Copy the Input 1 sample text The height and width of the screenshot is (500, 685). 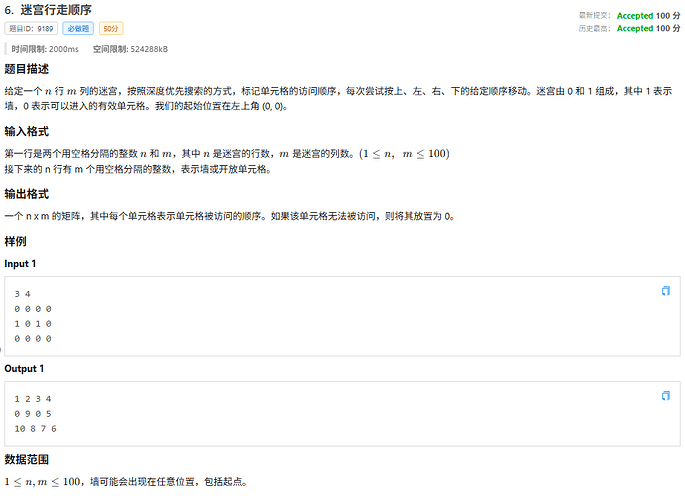pos(665,291)
